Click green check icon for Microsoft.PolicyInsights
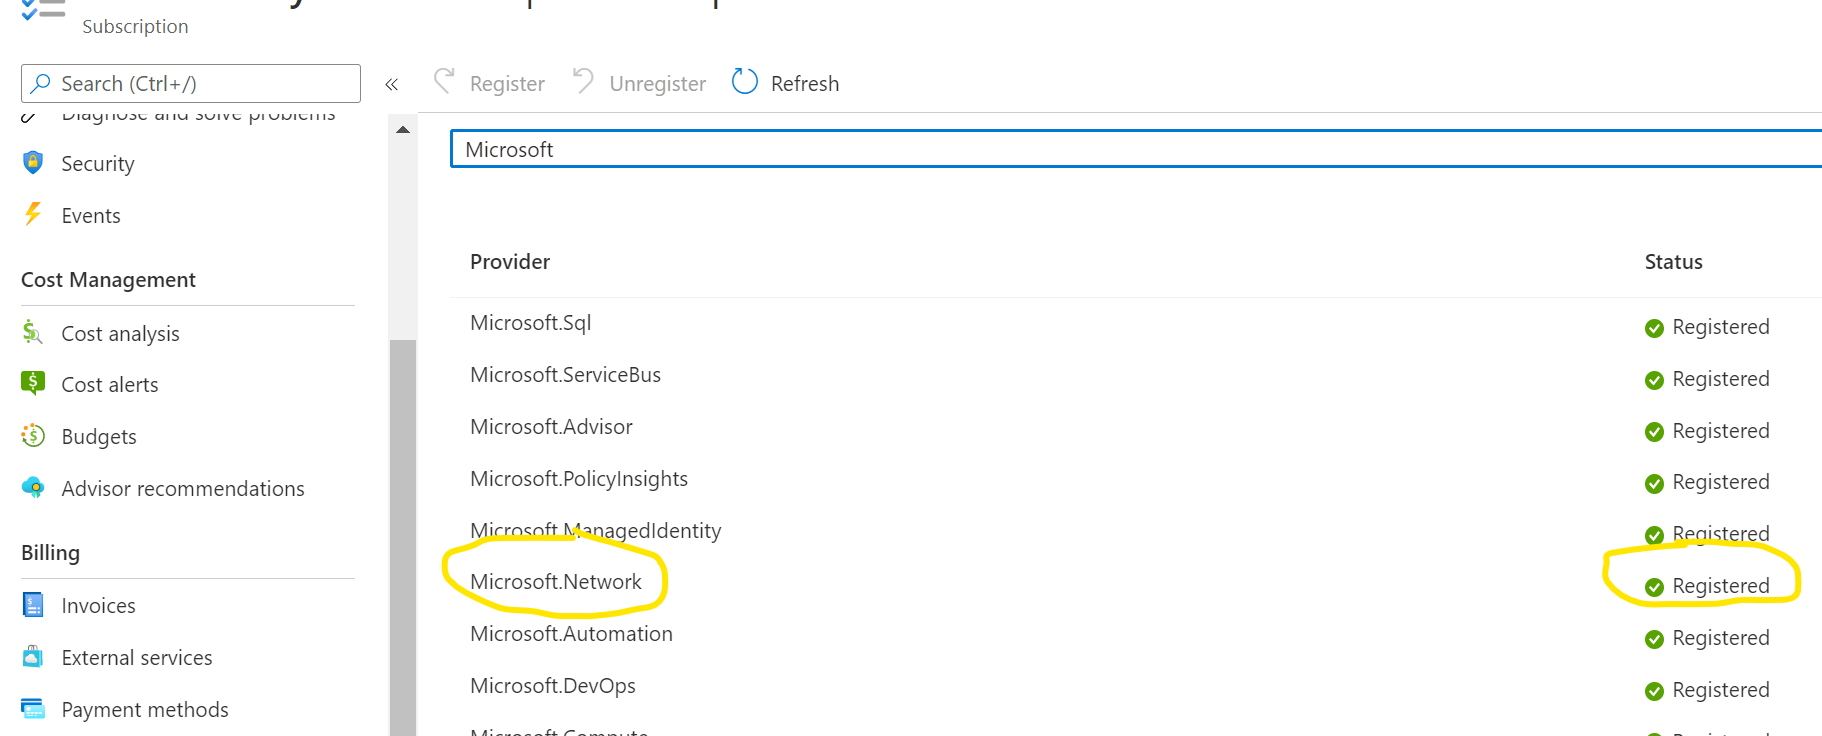This screenshot has width=1822, height=736. click(x=1654, y=483)
